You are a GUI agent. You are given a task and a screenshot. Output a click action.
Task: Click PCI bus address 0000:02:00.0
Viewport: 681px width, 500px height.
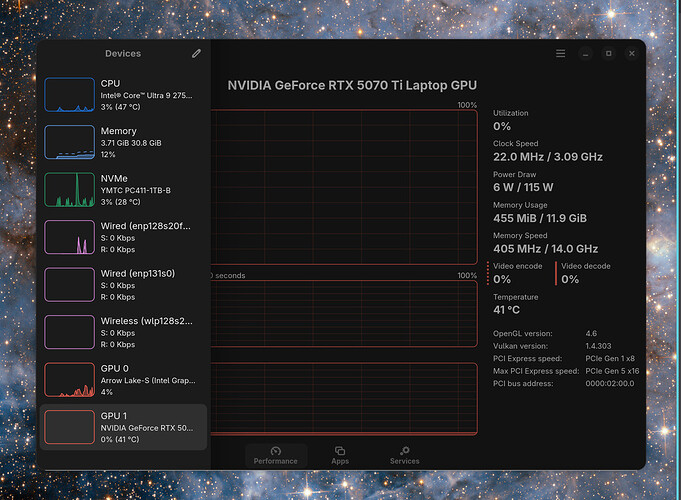609,384
